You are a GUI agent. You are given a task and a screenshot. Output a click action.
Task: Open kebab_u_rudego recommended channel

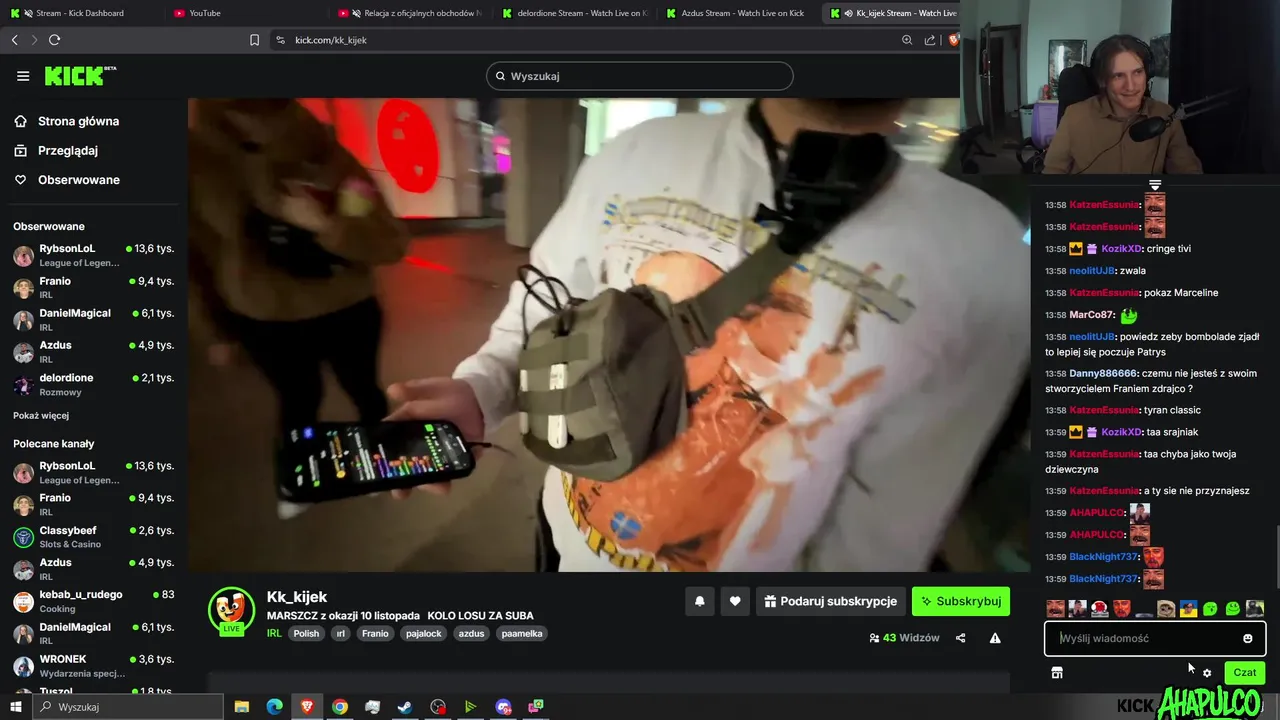click(x=93, y=601)
